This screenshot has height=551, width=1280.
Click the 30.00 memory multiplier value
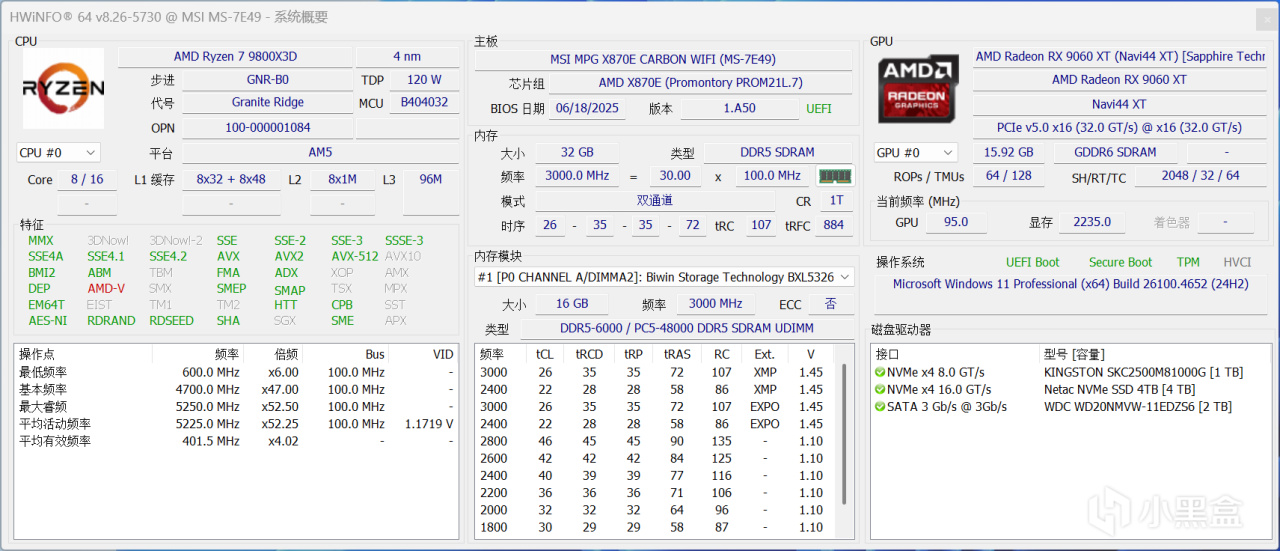click(675, 175)
